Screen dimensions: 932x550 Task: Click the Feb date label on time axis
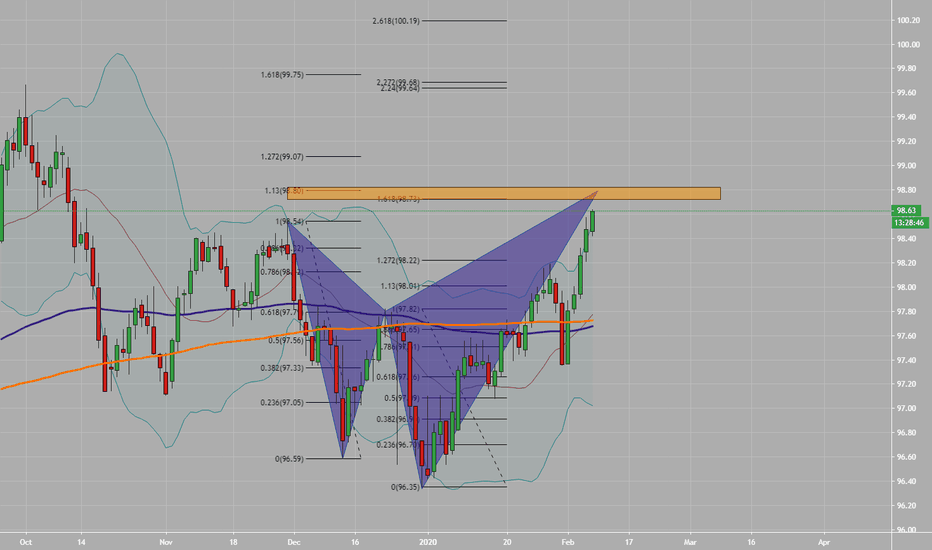point(568,542)
